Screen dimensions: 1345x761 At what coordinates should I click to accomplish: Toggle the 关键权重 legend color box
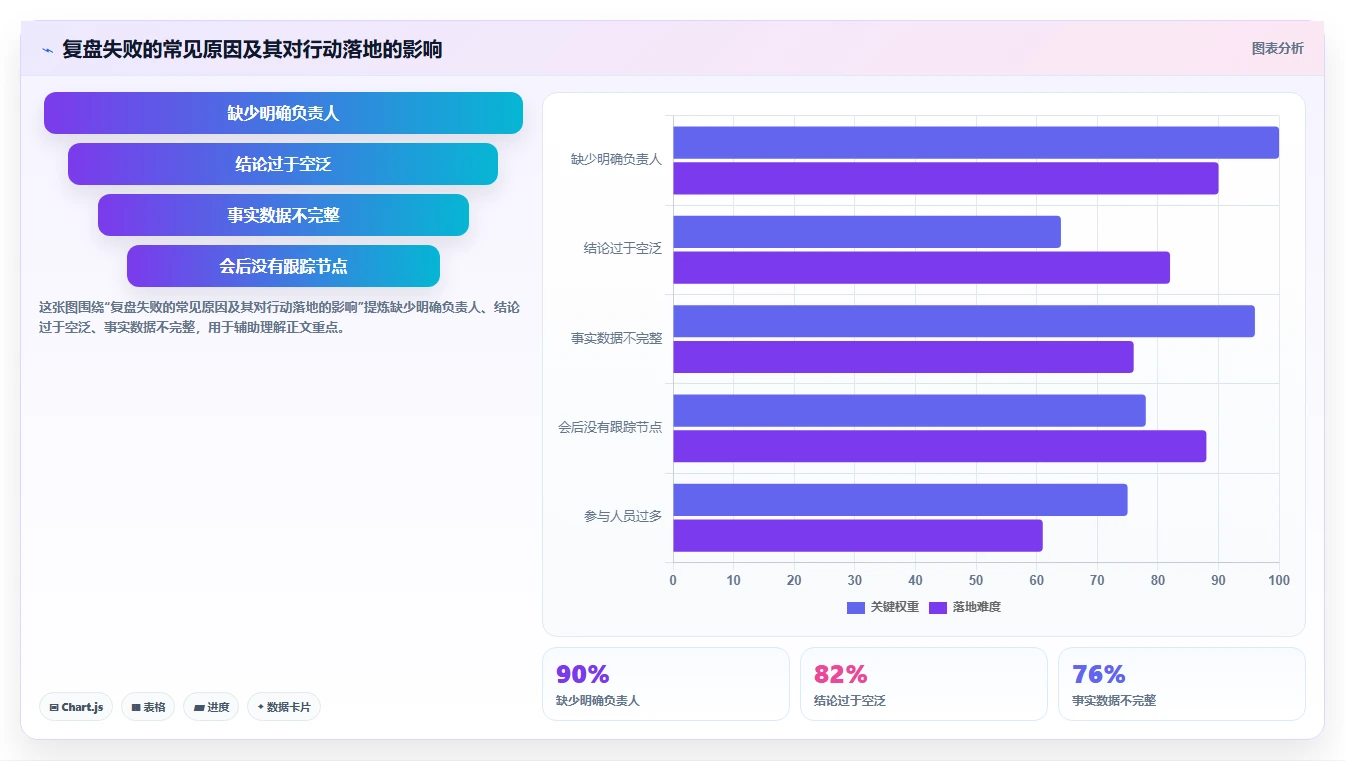click(855, 607)
